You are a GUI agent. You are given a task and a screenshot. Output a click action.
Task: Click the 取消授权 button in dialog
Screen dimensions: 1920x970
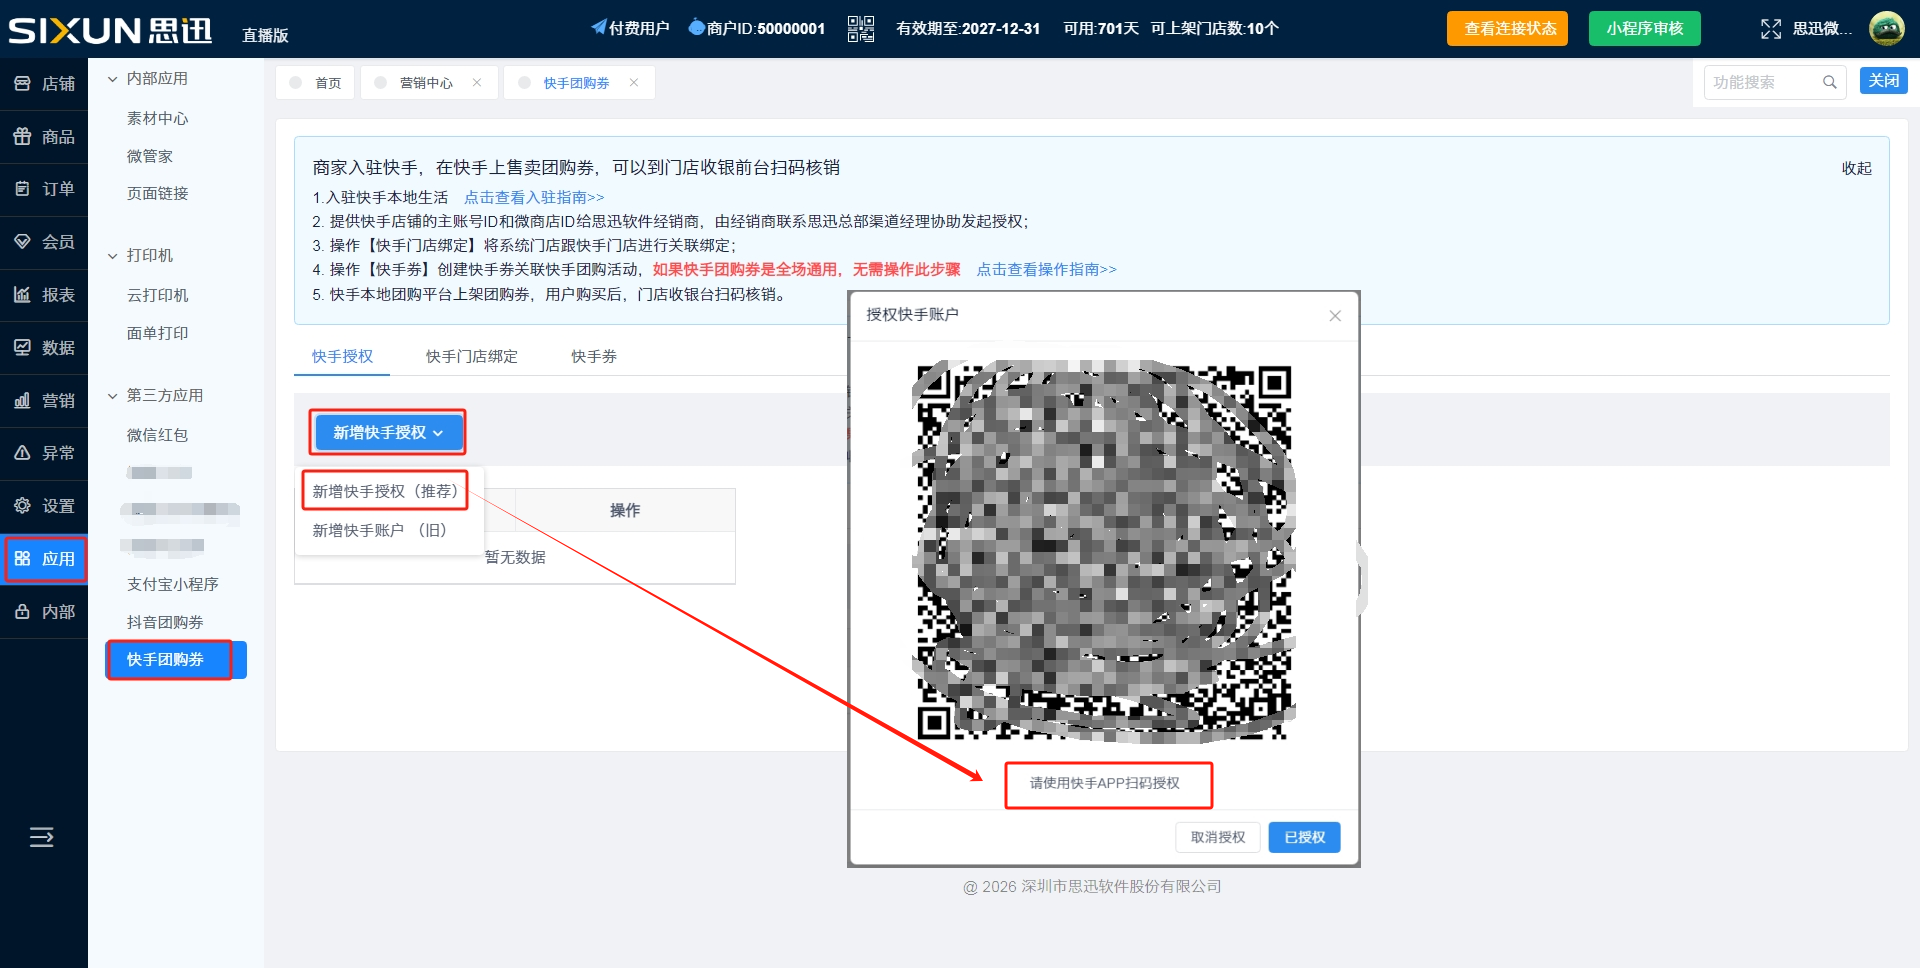[1217, 837]
